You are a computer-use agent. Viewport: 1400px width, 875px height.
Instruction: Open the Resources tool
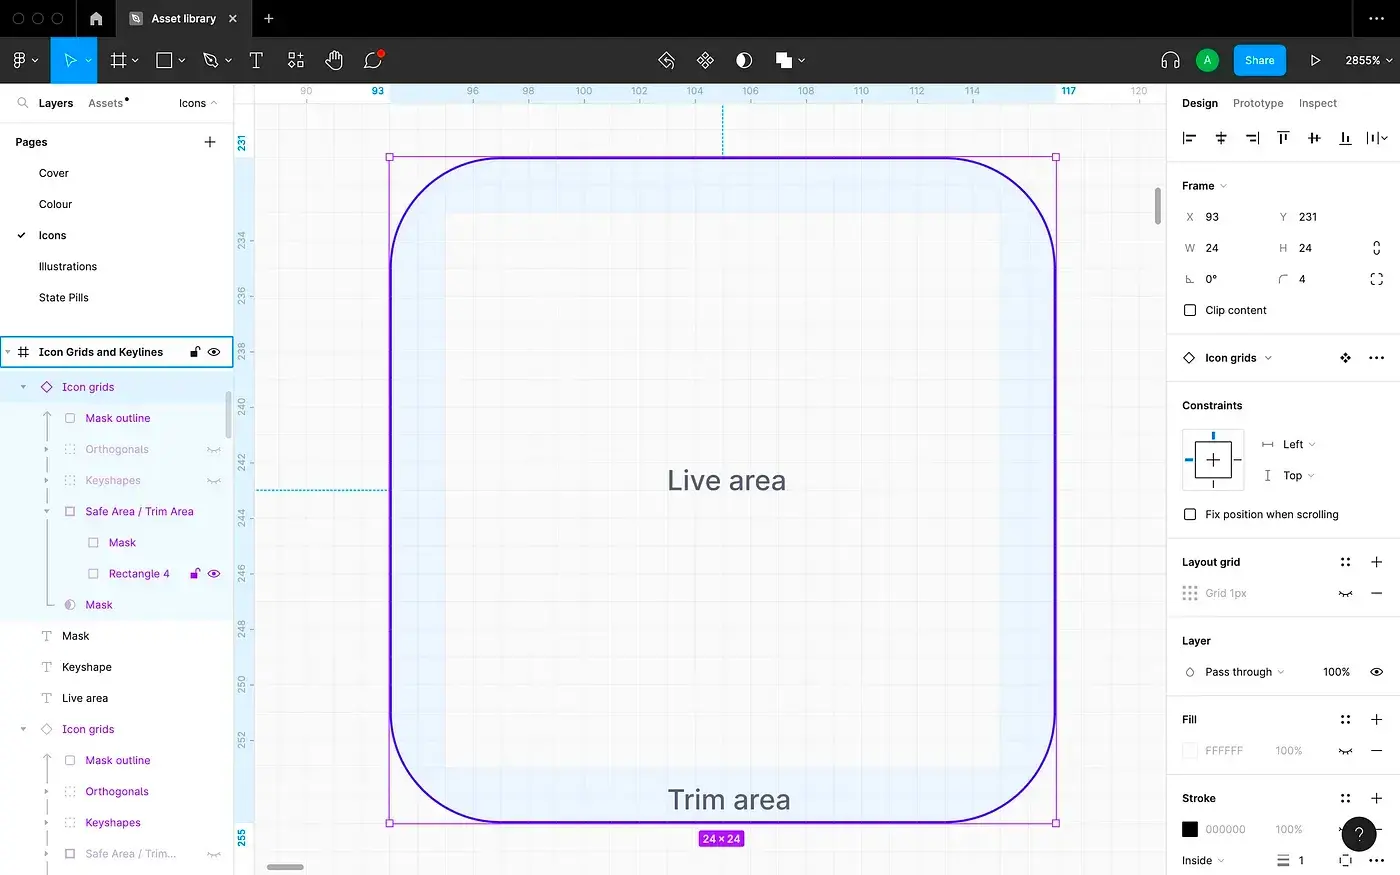295,60
